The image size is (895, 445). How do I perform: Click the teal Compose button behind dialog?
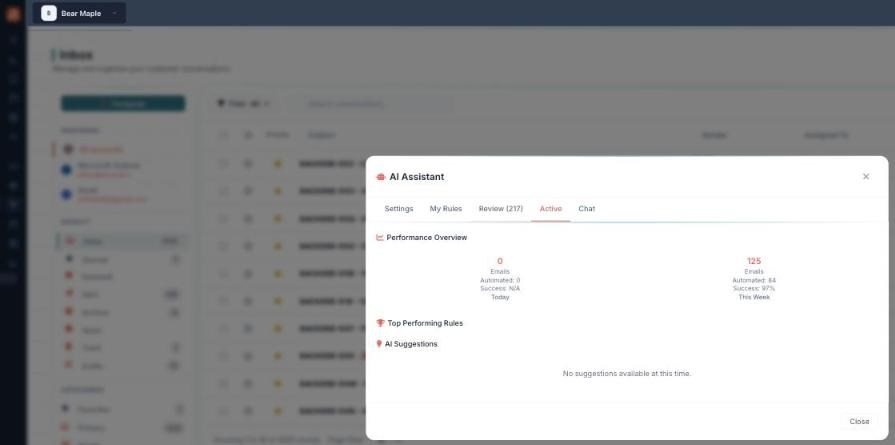coord(123,103)
